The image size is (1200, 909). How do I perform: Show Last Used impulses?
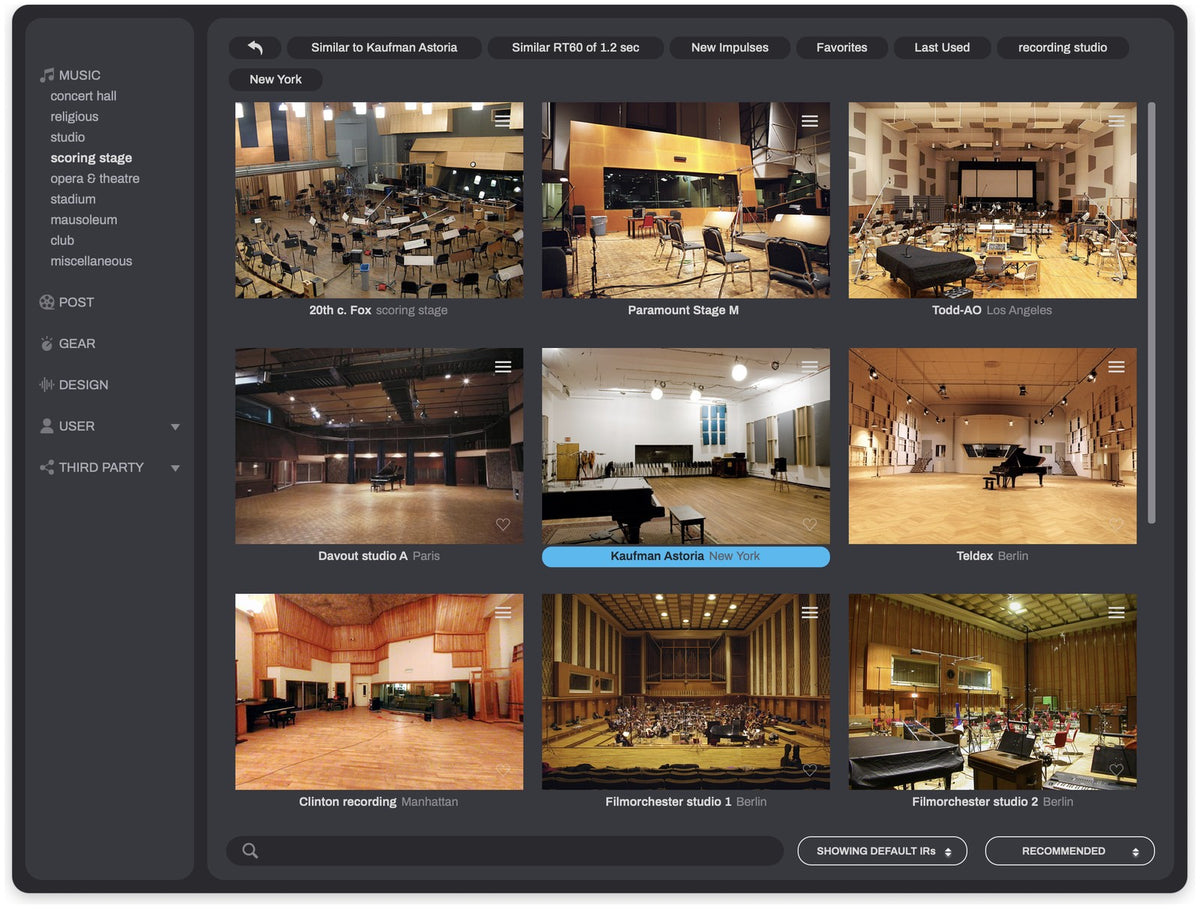coord(942,48)
